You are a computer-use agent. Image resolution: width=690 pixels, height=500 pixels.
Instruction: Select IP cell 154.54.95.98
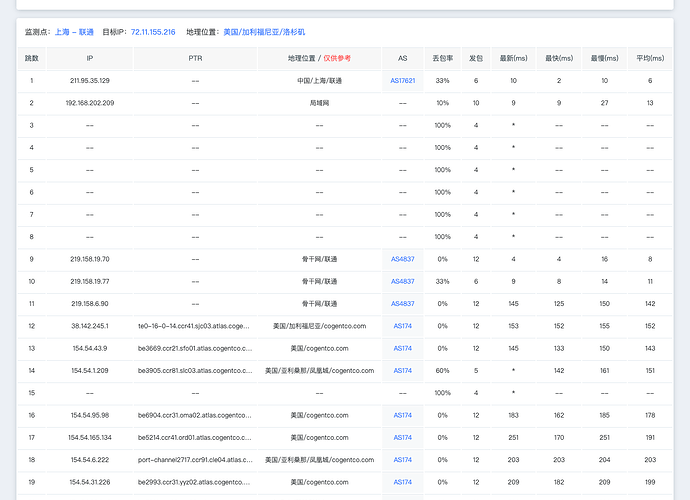click(x=90, y=415)
